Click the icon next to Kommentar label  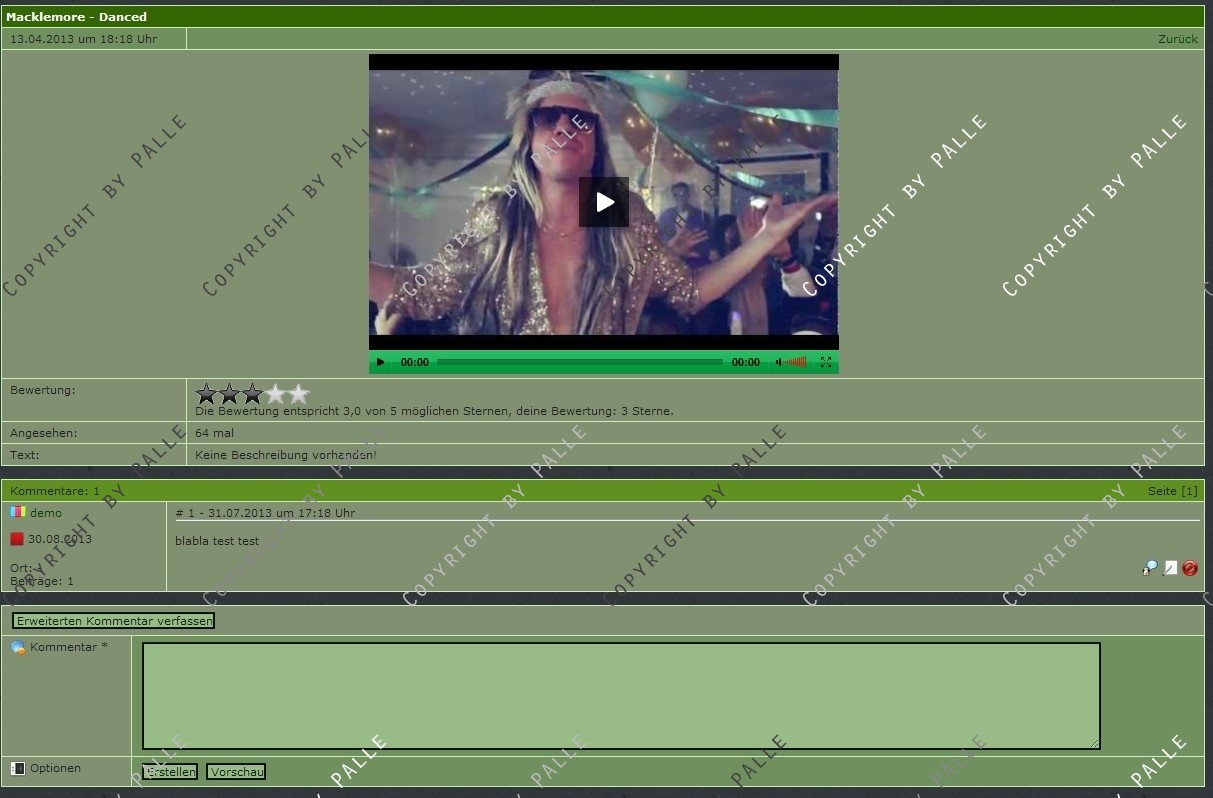[18, 648]
